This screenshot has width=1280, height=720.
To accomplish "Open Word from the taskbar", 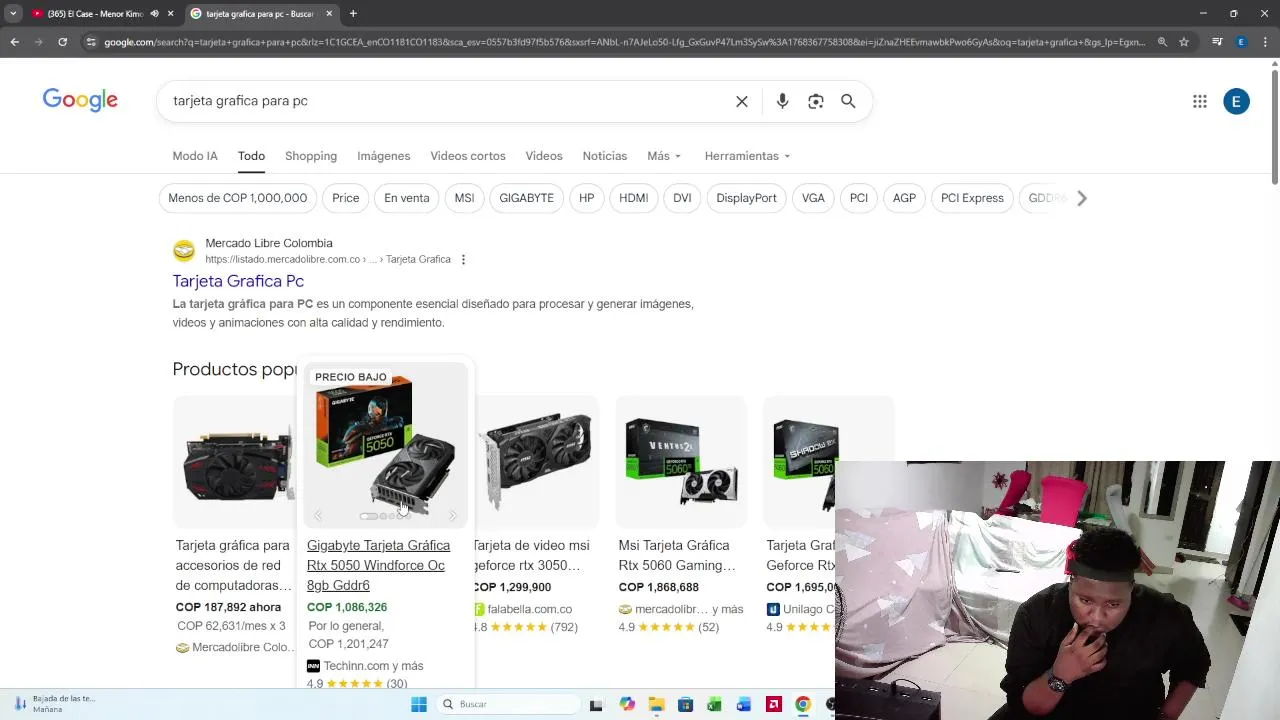I will tap(744, 704).
